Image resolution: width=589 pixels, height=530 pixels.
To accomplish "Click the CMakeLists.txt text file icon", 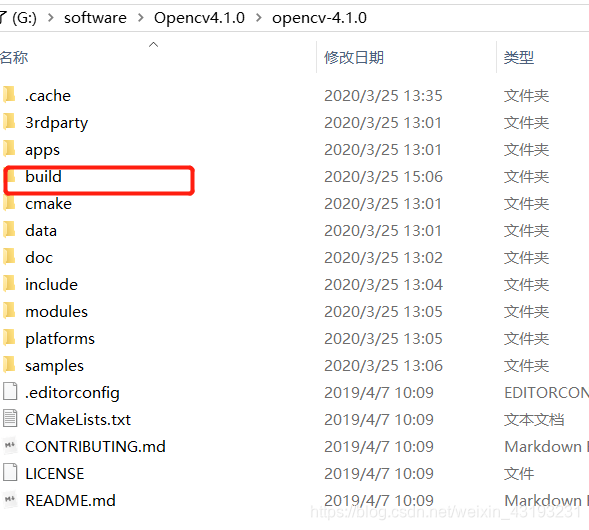I will tap(10, 419).
